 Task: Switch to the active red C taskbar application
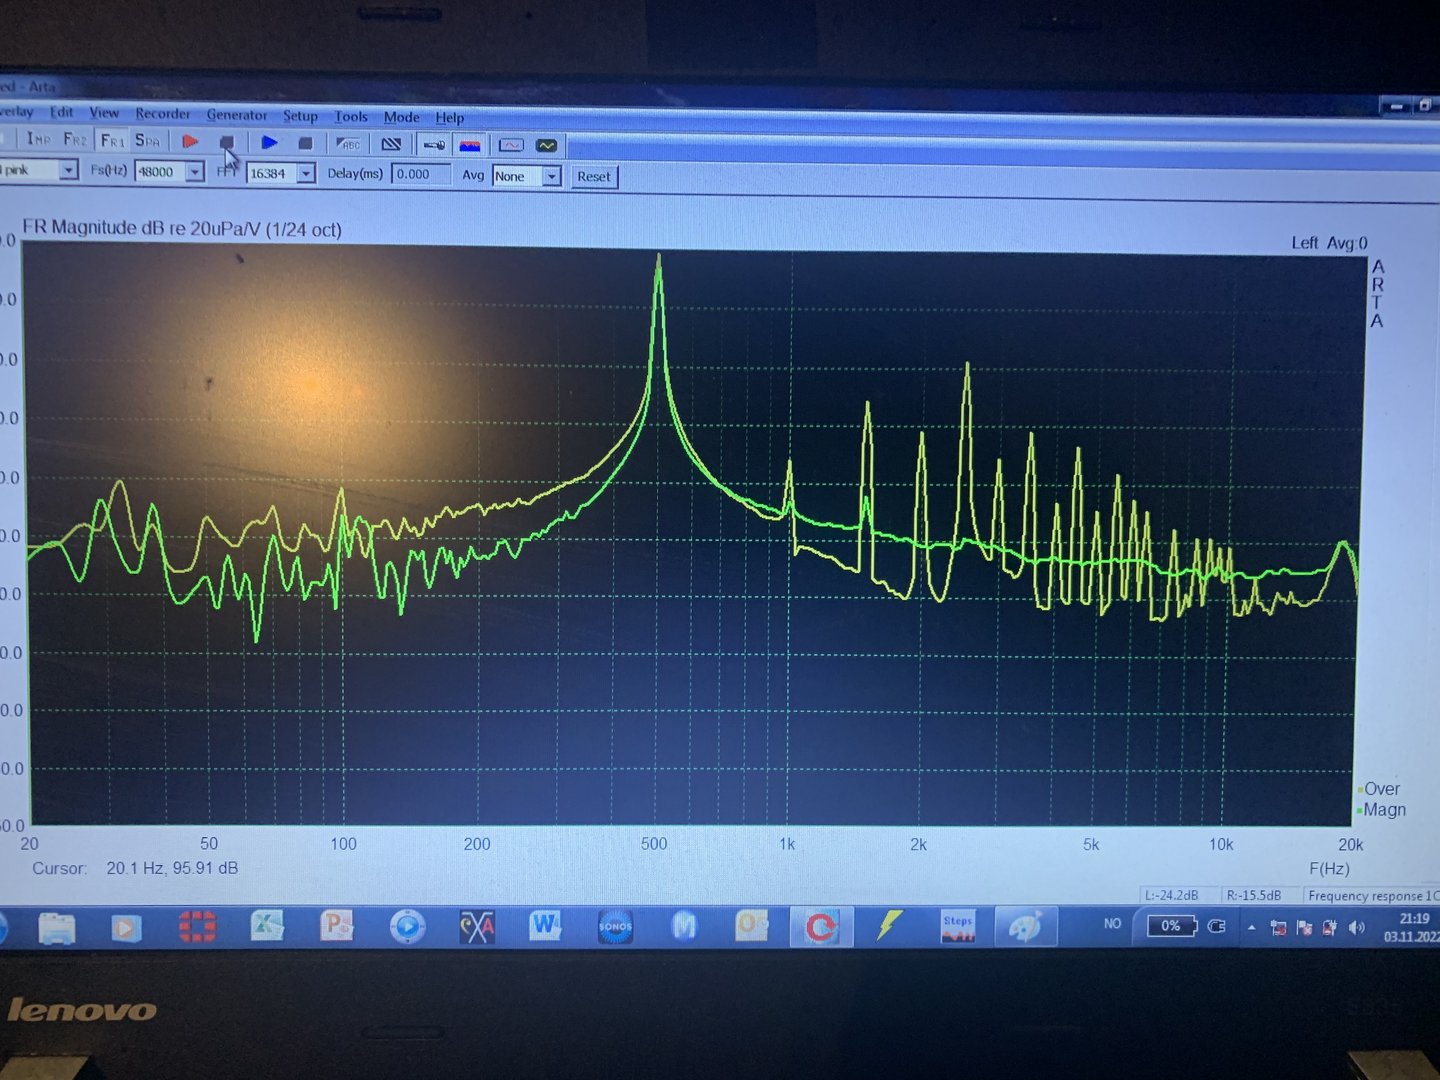pos(820,927)
